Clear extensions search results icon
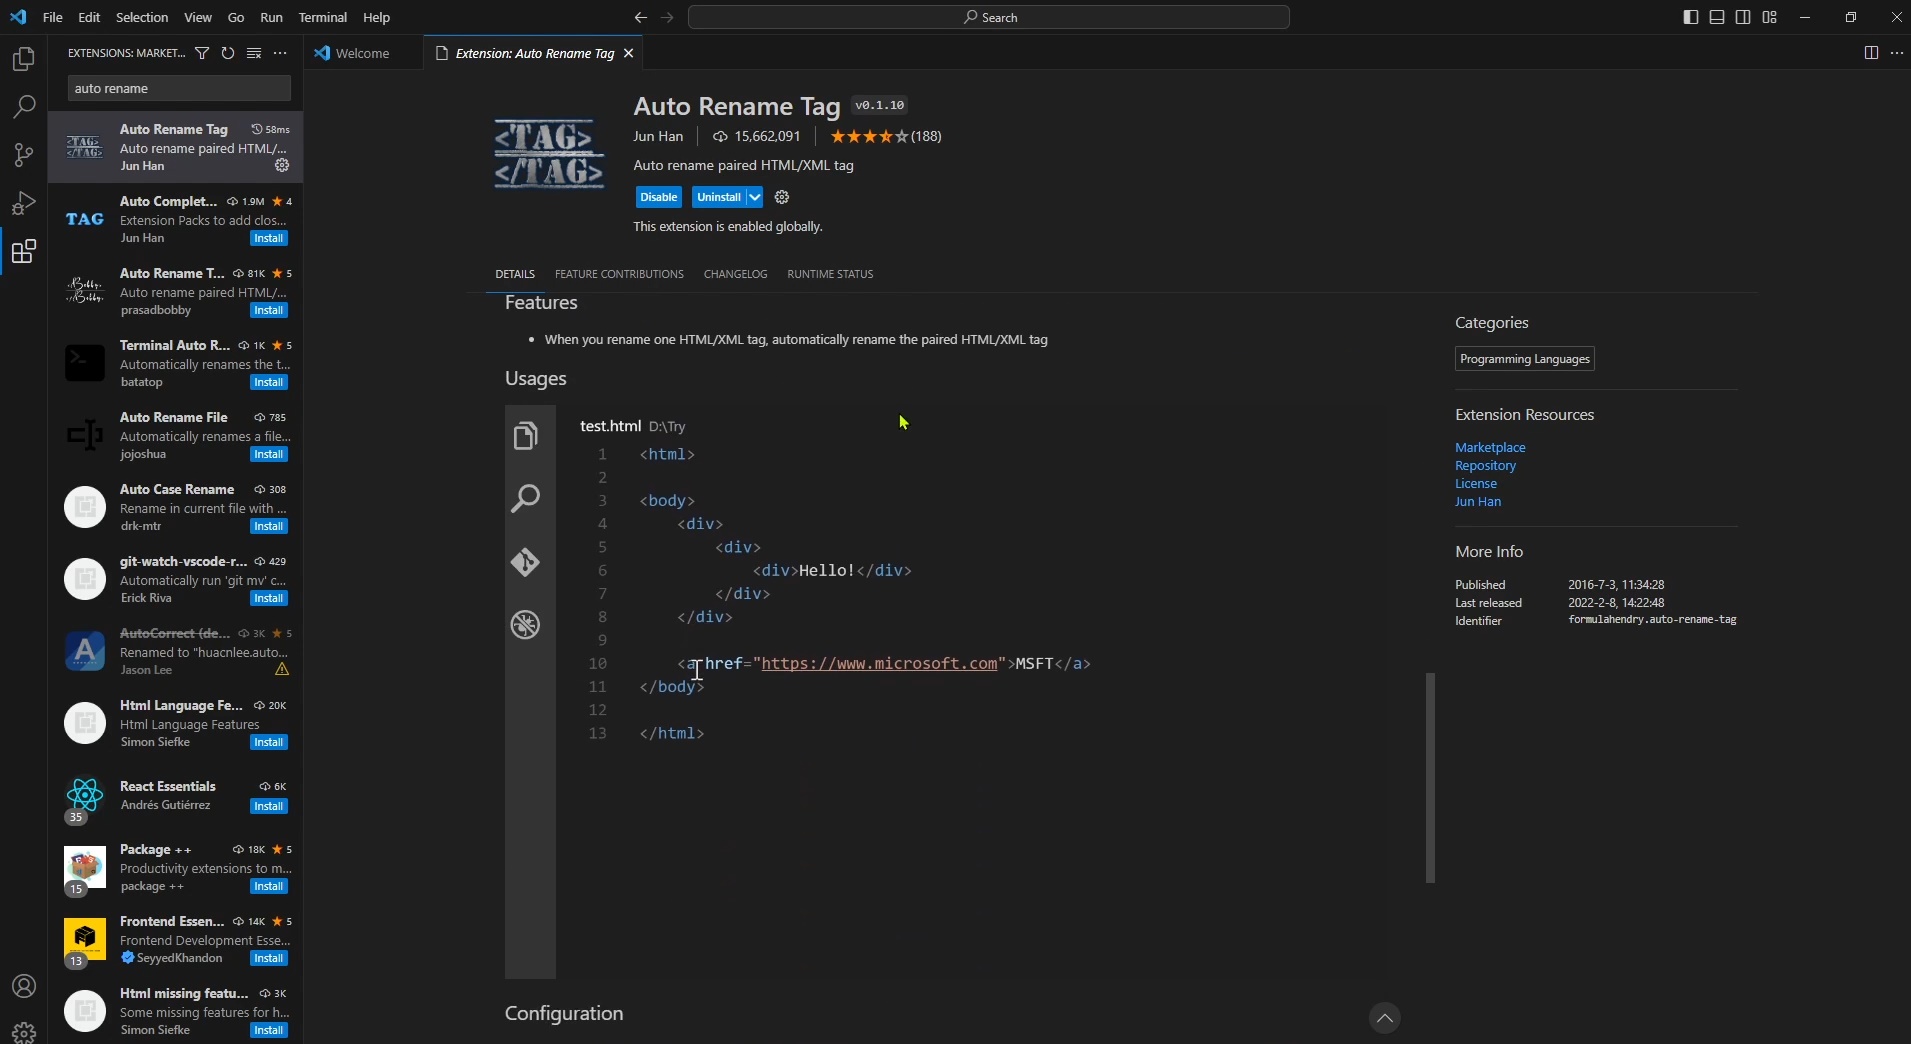The image size is (1911, 1044). [254, 53]
